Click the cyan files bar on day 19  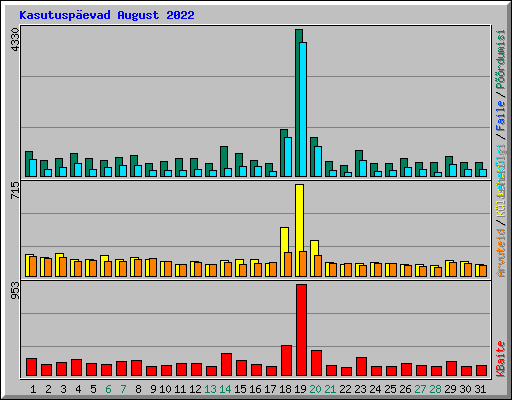tap(303, 109)
